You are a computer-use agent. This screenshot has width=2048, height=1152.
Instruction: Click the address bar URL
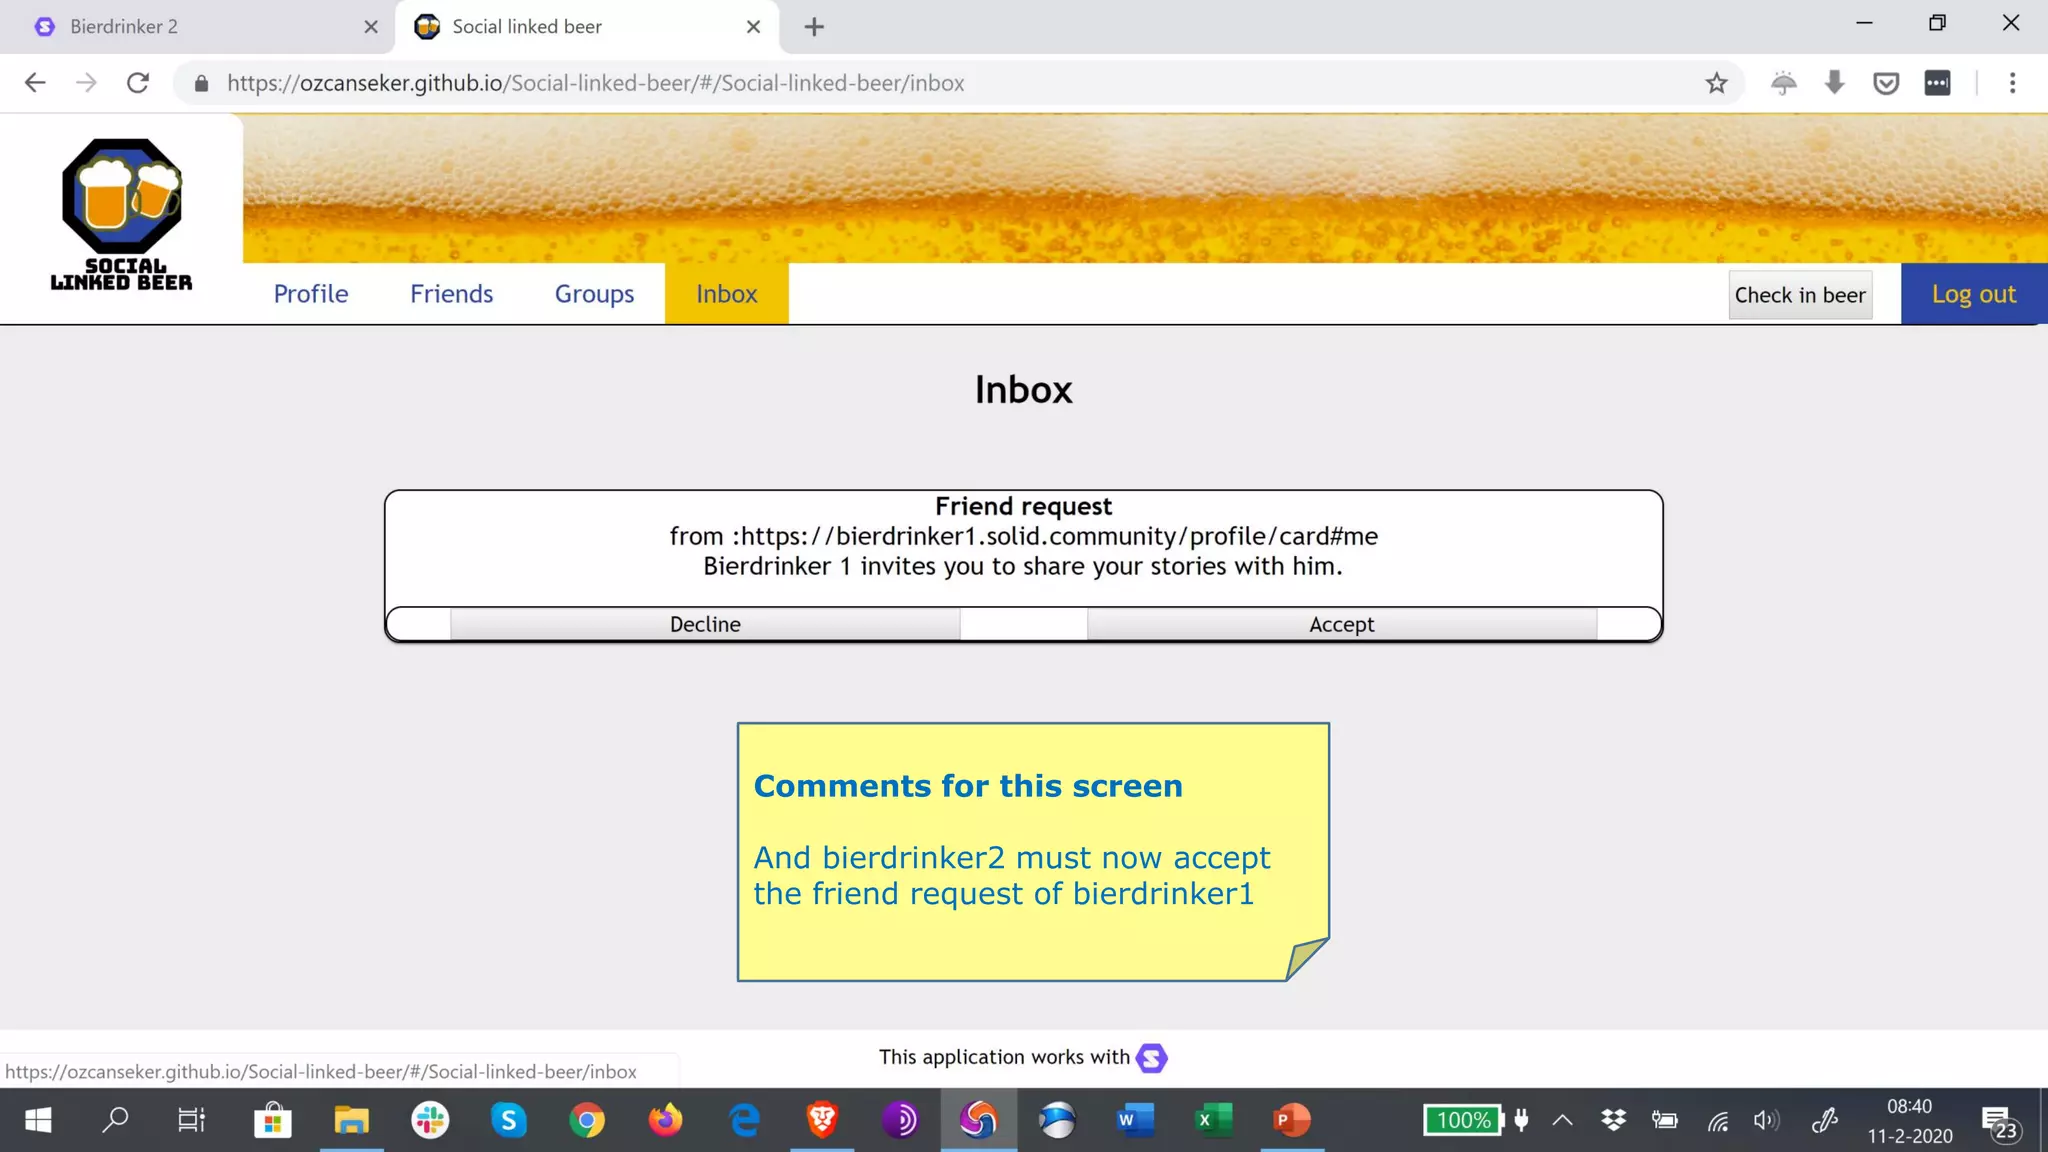[595, 83]
